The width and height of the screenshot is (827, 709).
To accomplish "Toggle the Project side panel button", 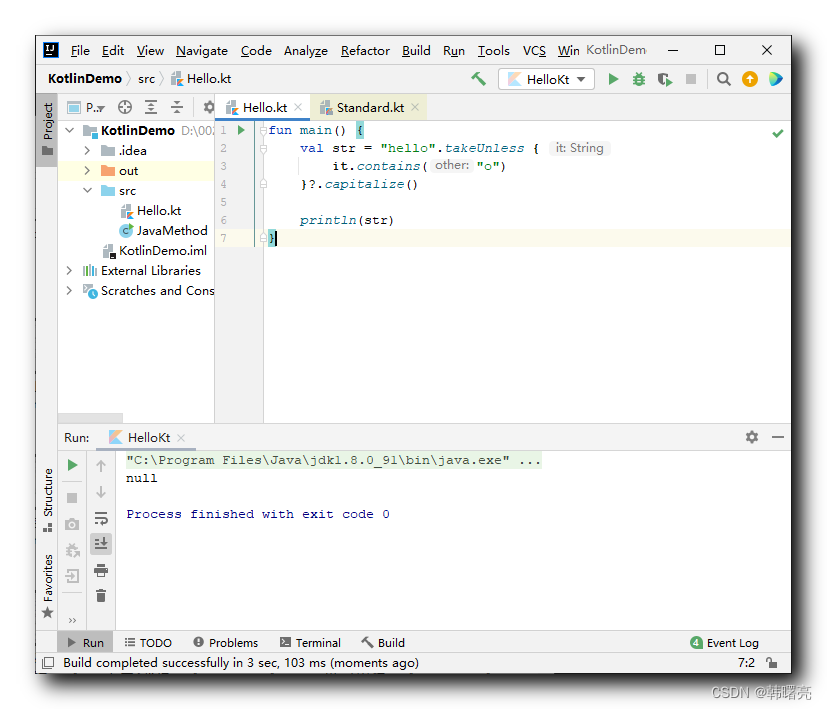I will 47,129.
